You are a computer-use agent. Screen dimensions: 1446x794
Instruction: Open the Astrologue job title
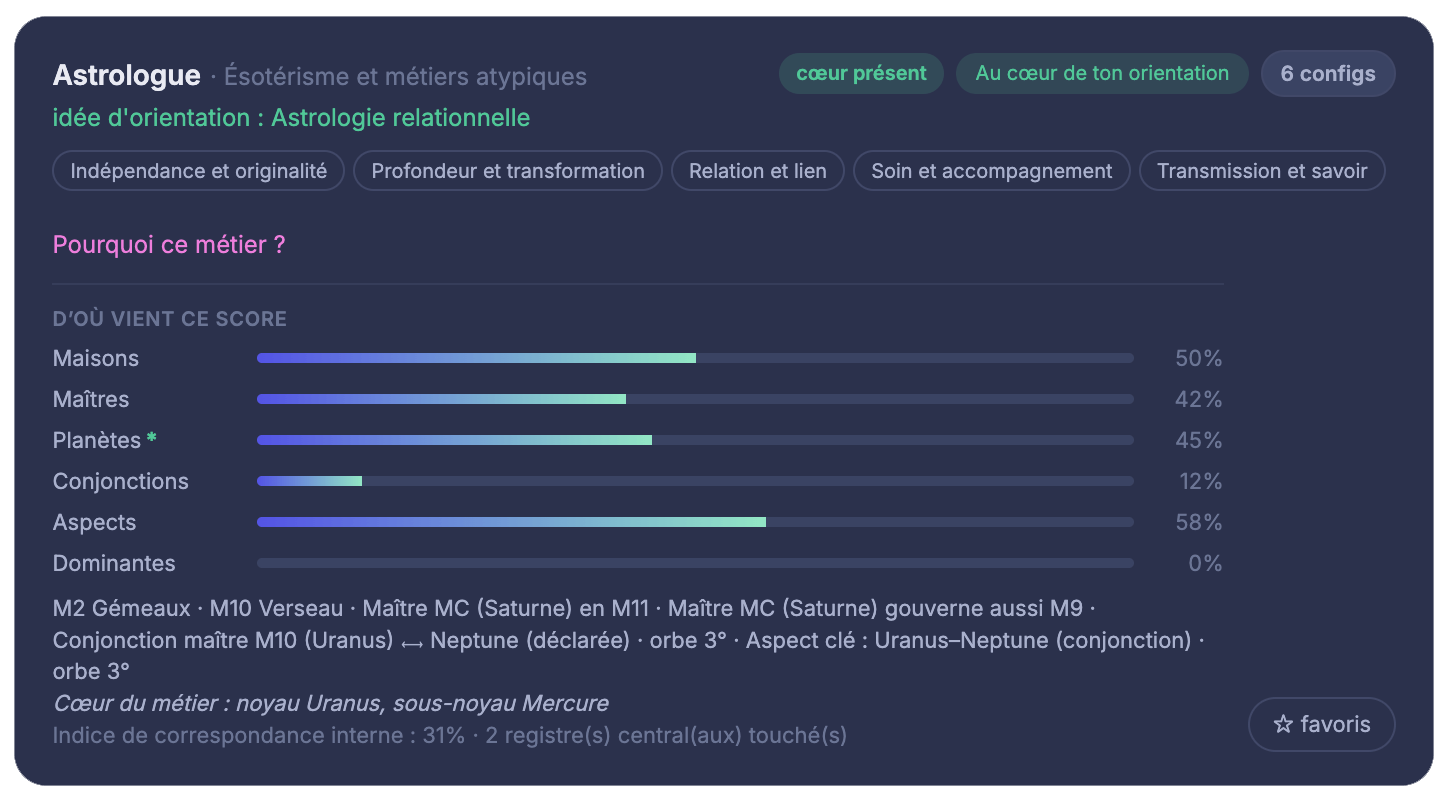pos(127,75)
